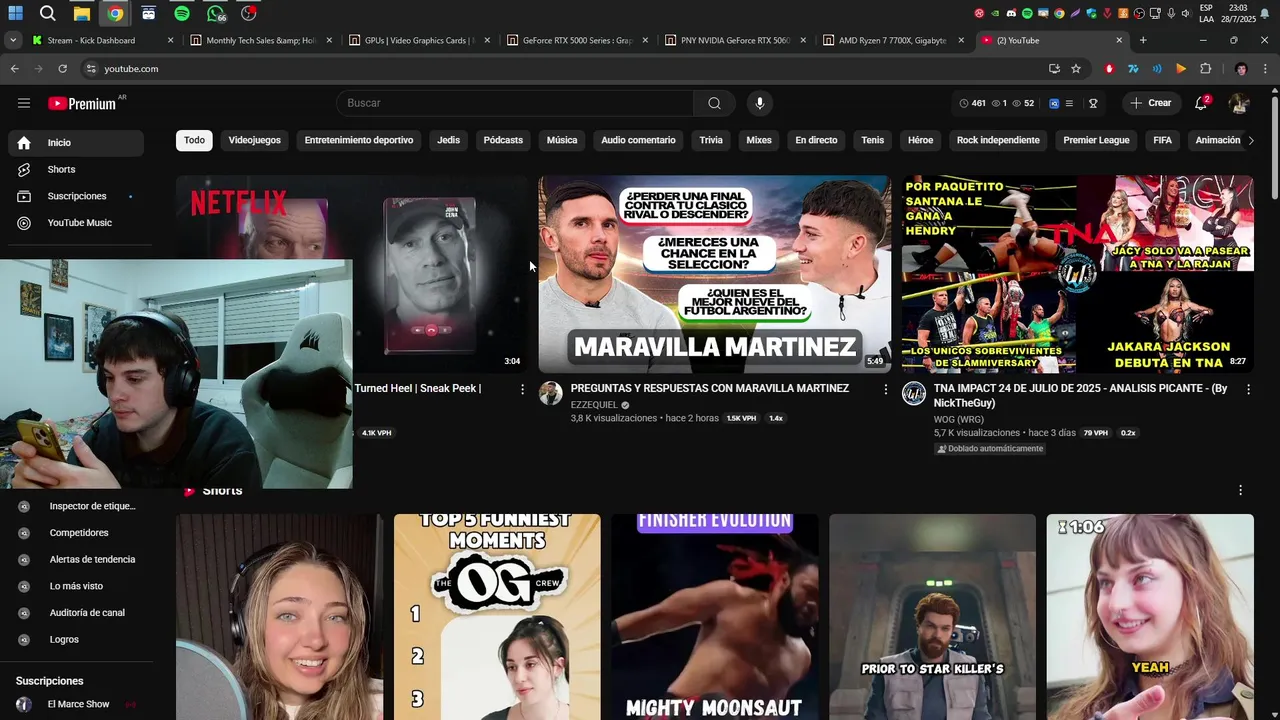Select the Todo filter chip
This screenshot has height=720, width=1280.
(194, 140)
